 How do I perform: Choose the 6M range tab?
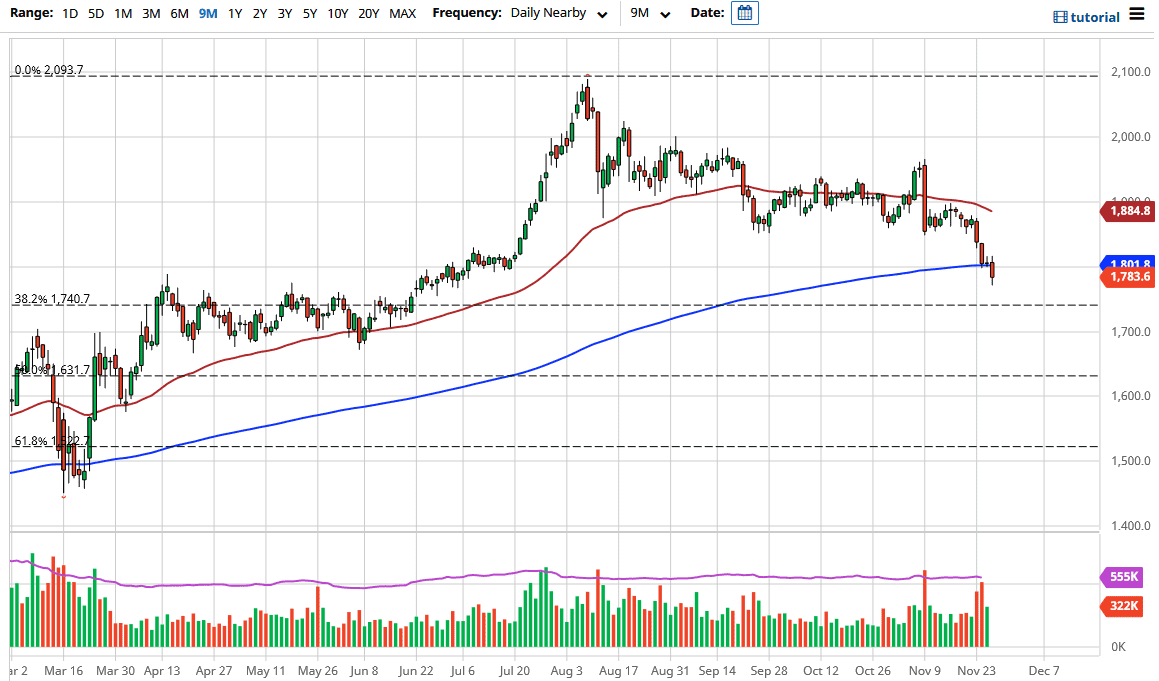pyautogui.click(x=179, y=14)
